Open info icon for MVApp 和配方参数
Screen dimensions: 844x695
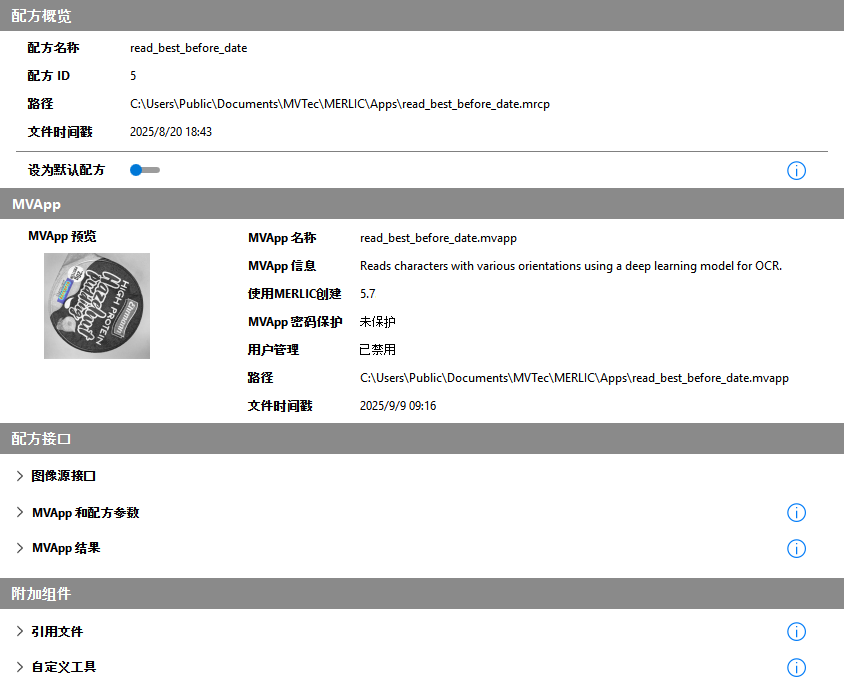(x=796, y=513)
